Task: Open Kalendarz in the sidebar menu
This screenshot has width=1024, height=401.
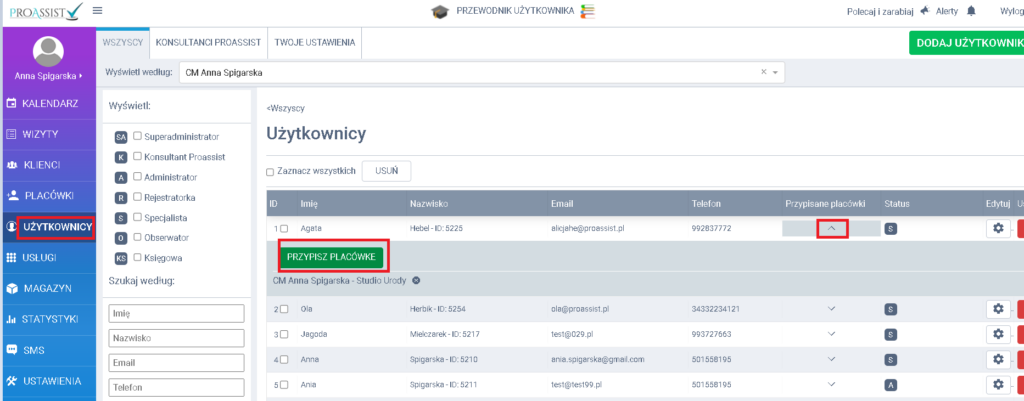Action: (49, 103)
